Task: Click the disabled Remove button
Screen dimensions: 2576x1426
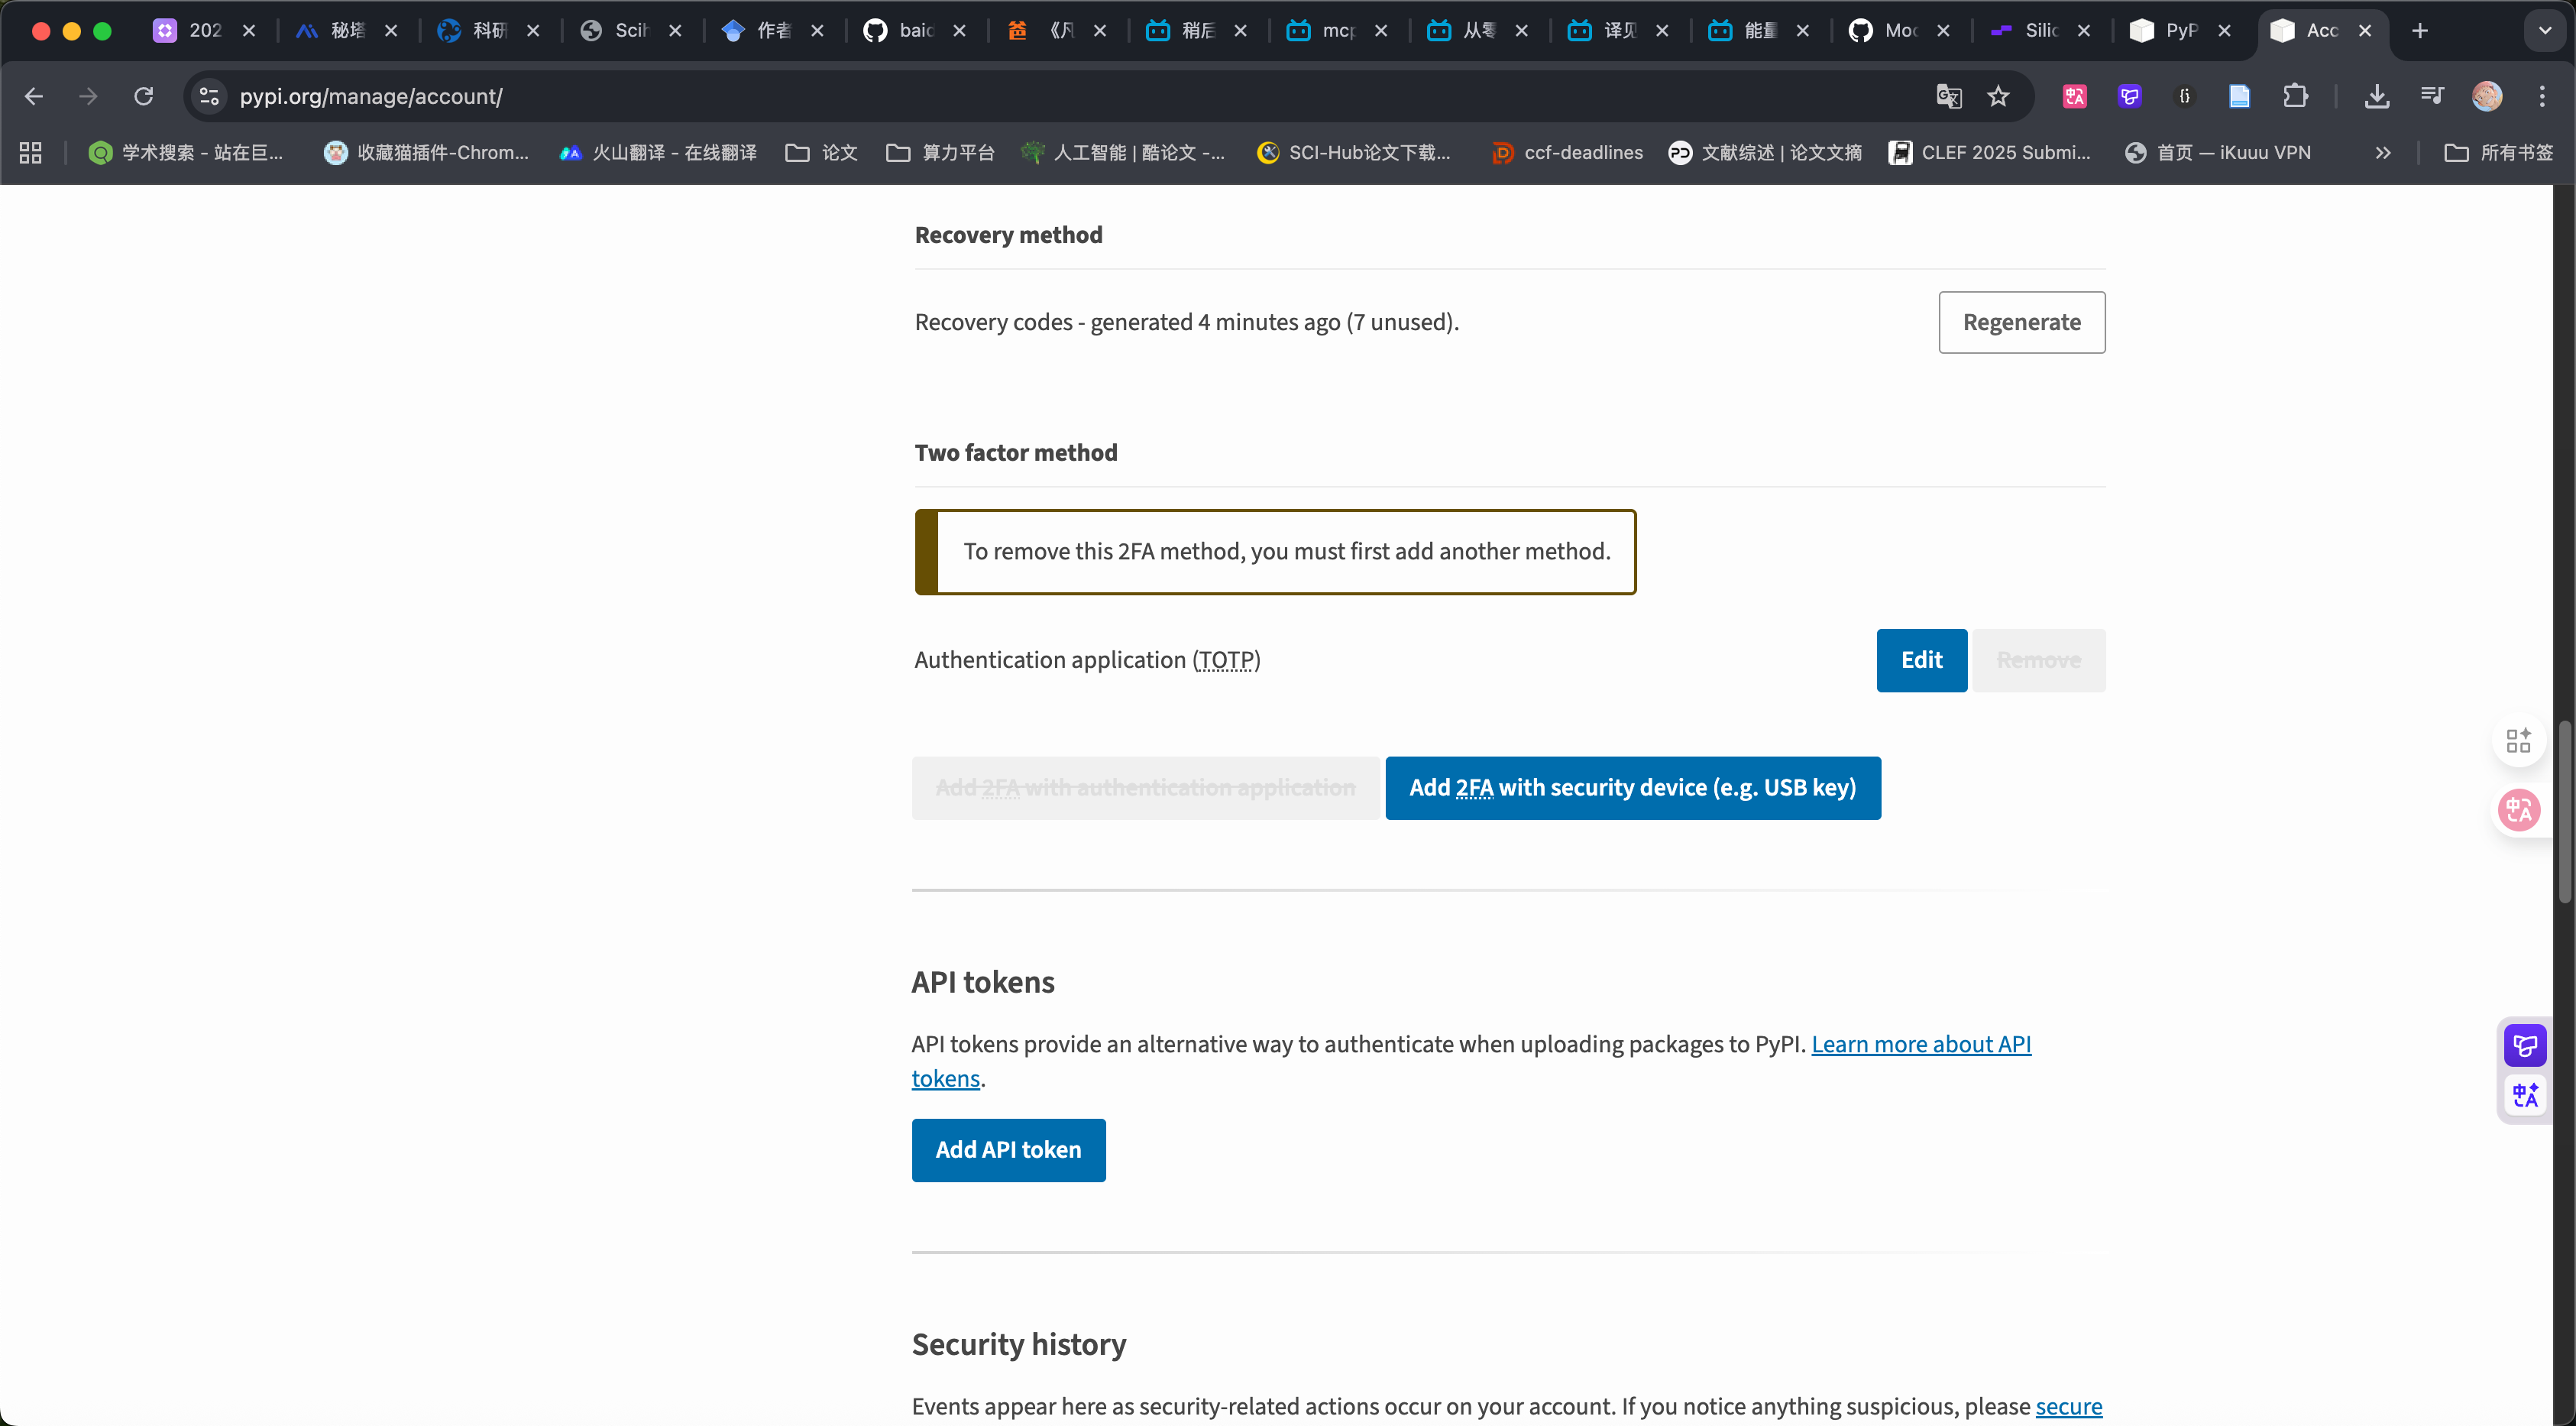Action: pos(2038,660)
